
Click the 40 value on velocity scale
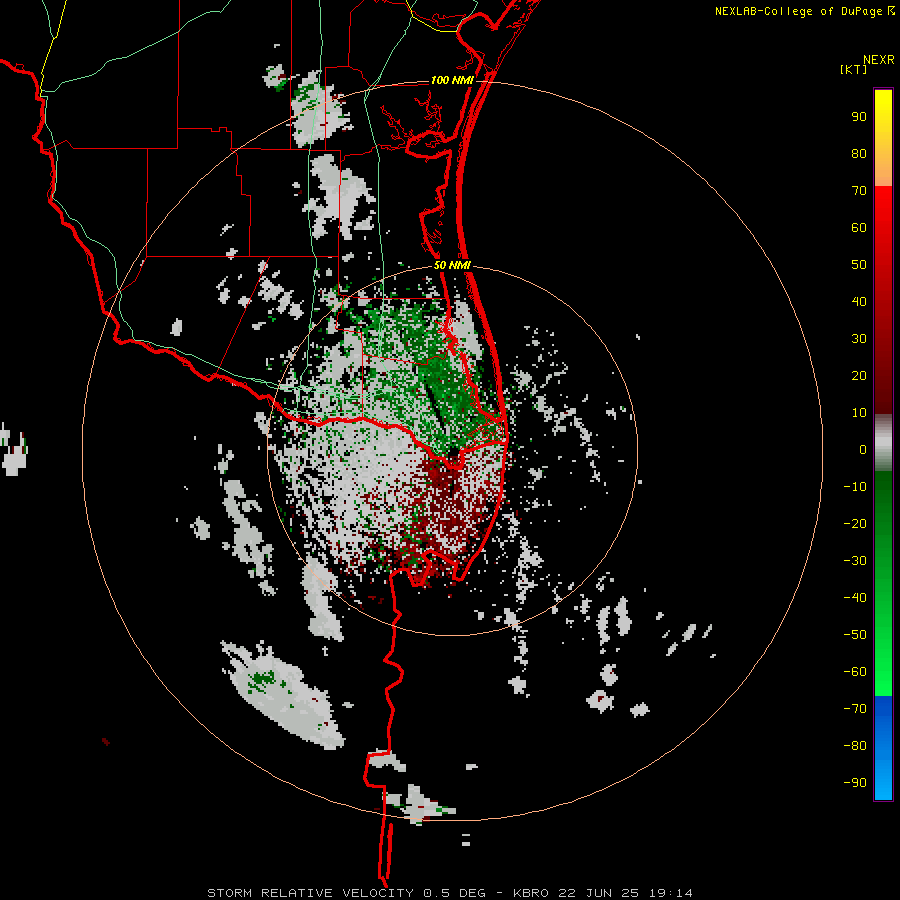859,301
